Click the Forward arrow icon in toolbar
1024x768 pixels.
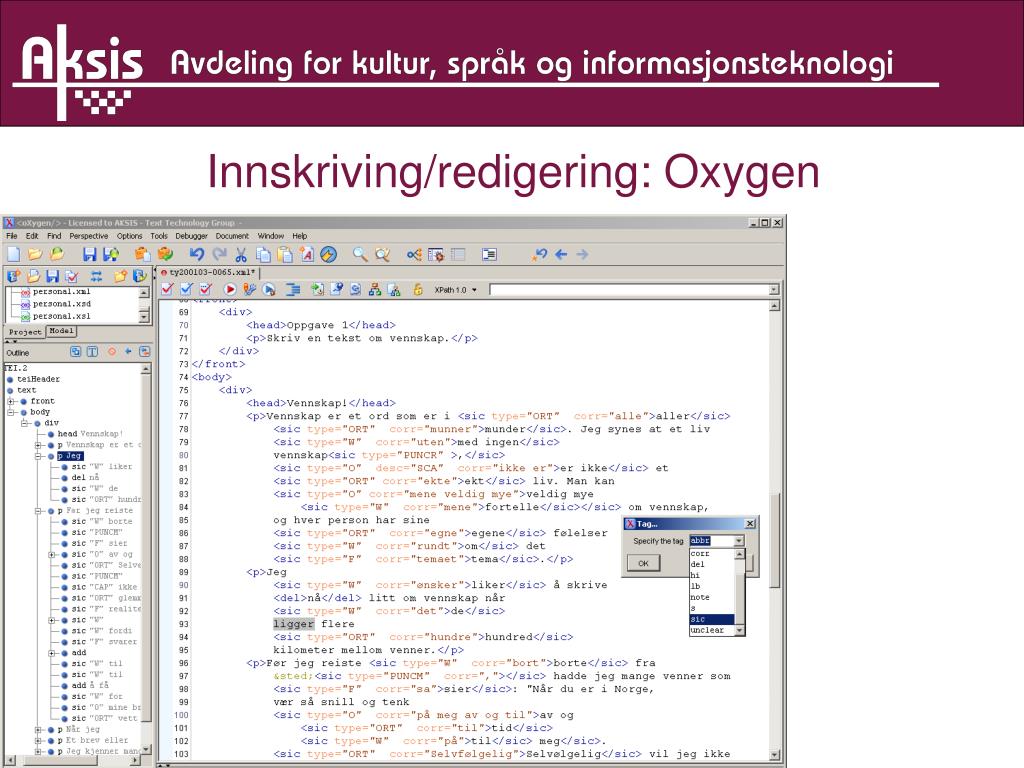coord(583,254)
